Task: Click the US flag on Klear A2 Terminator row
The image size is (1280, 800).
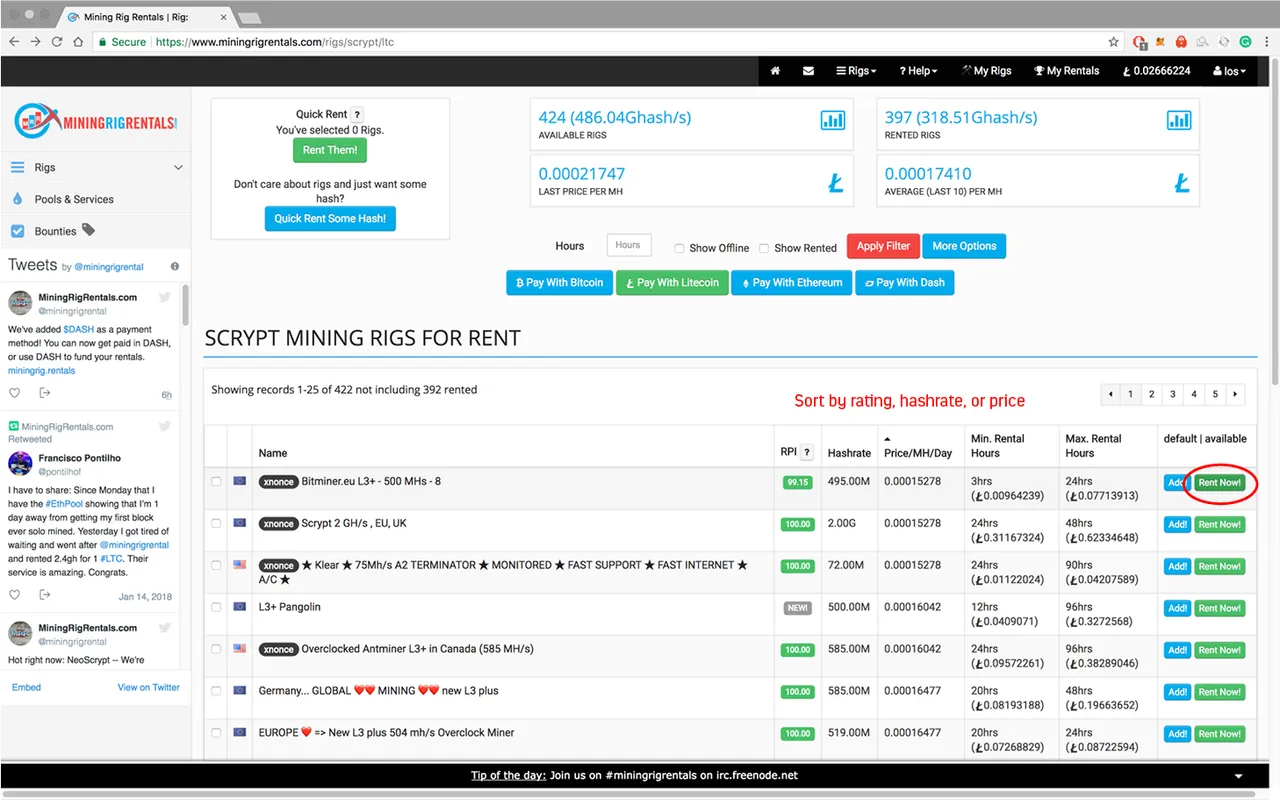Action: [239, 564]
